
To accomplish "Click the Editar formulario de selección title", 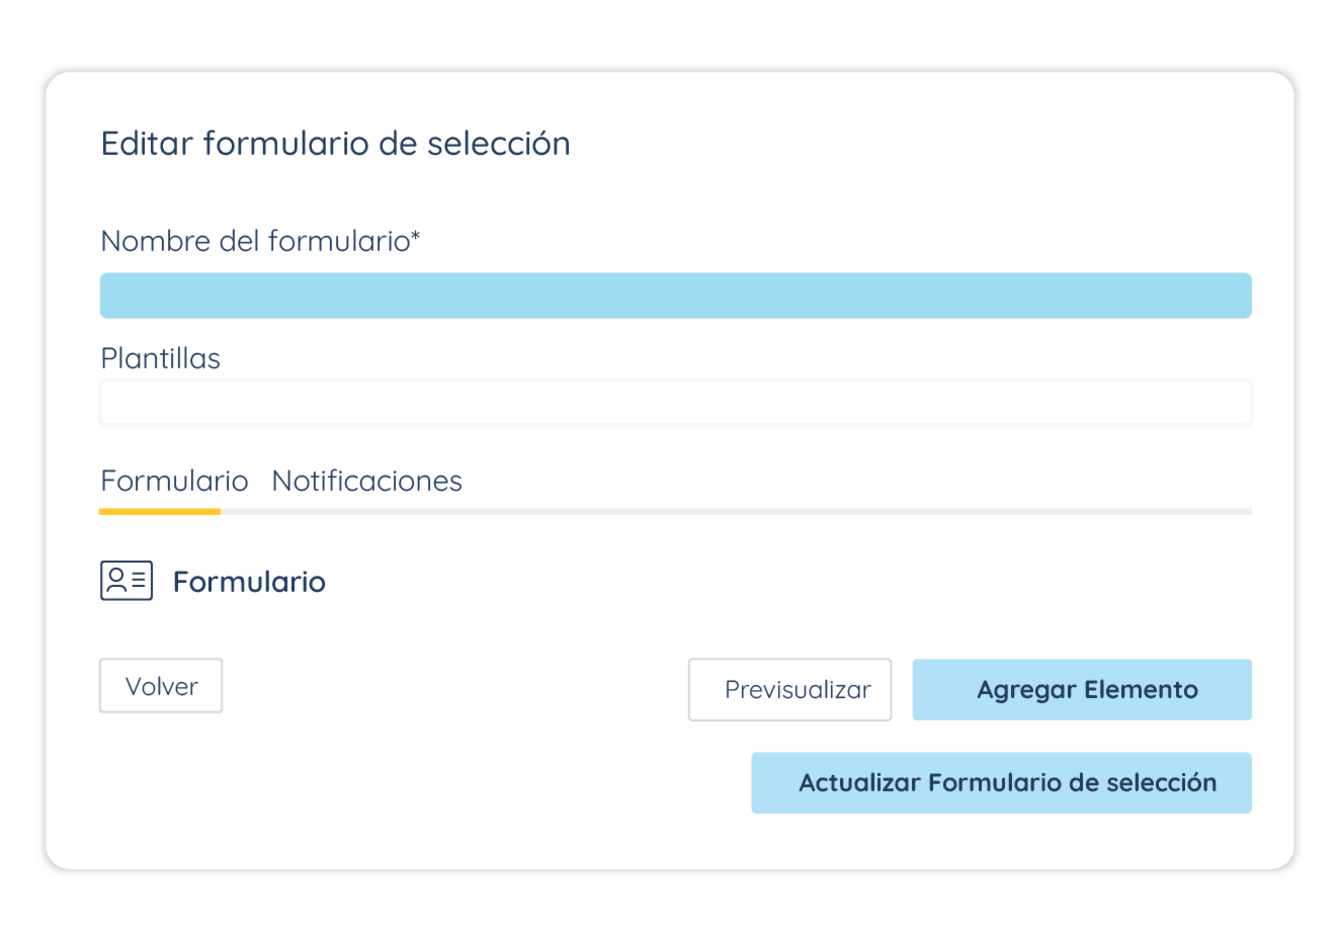I will 336,144.
